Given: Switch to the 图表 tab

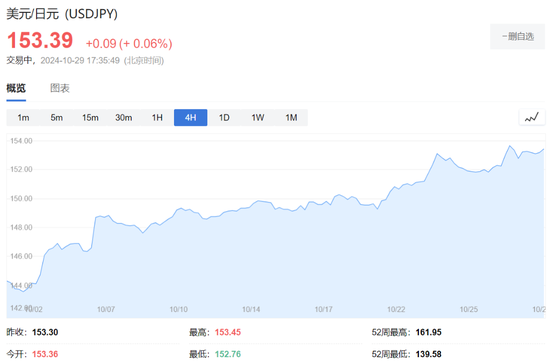Looking at the screenshot, I should (60, 88).
